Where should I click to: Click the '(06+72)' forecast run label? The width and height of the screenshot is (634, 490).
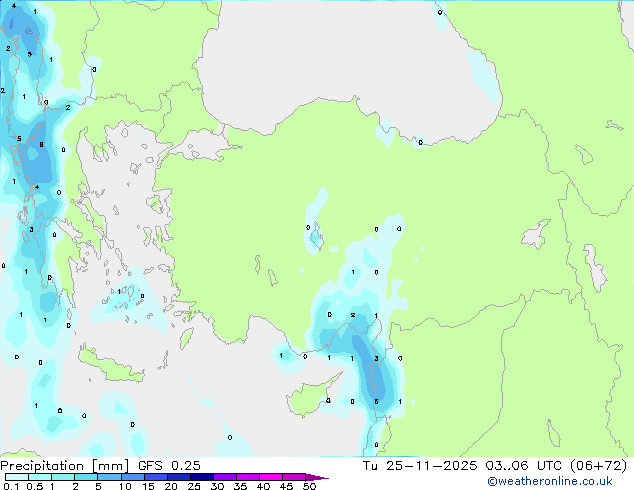pyautogui.click(x=599, y=466)
